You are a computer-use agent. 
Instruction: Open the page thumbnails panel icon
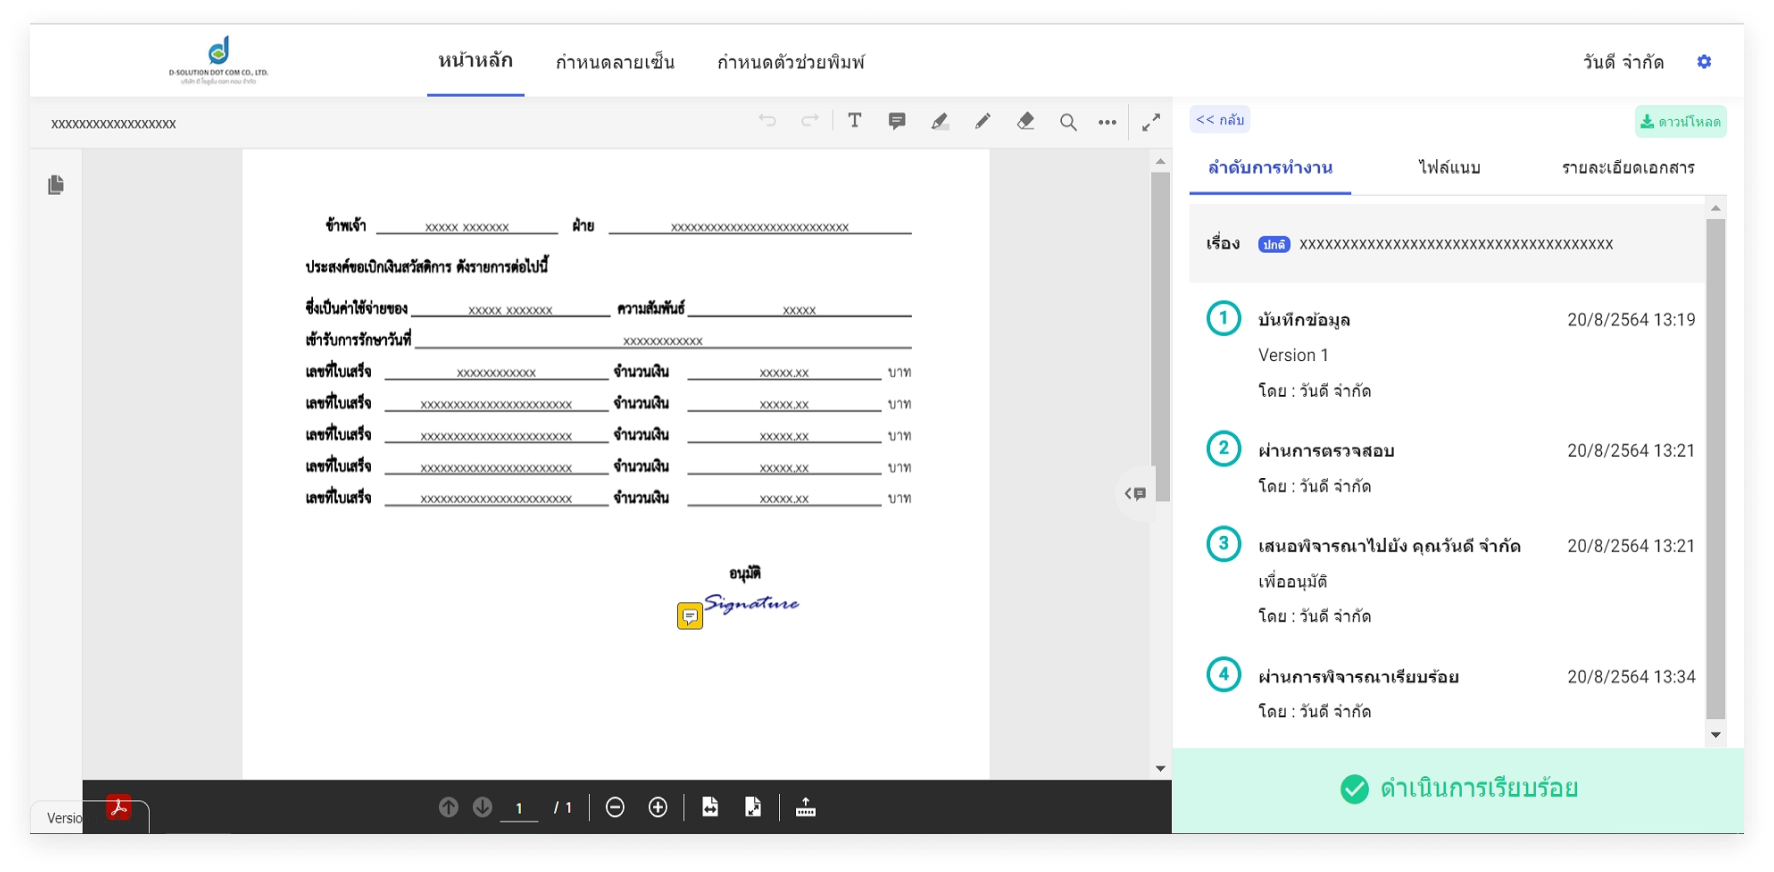tap(56, 185)
